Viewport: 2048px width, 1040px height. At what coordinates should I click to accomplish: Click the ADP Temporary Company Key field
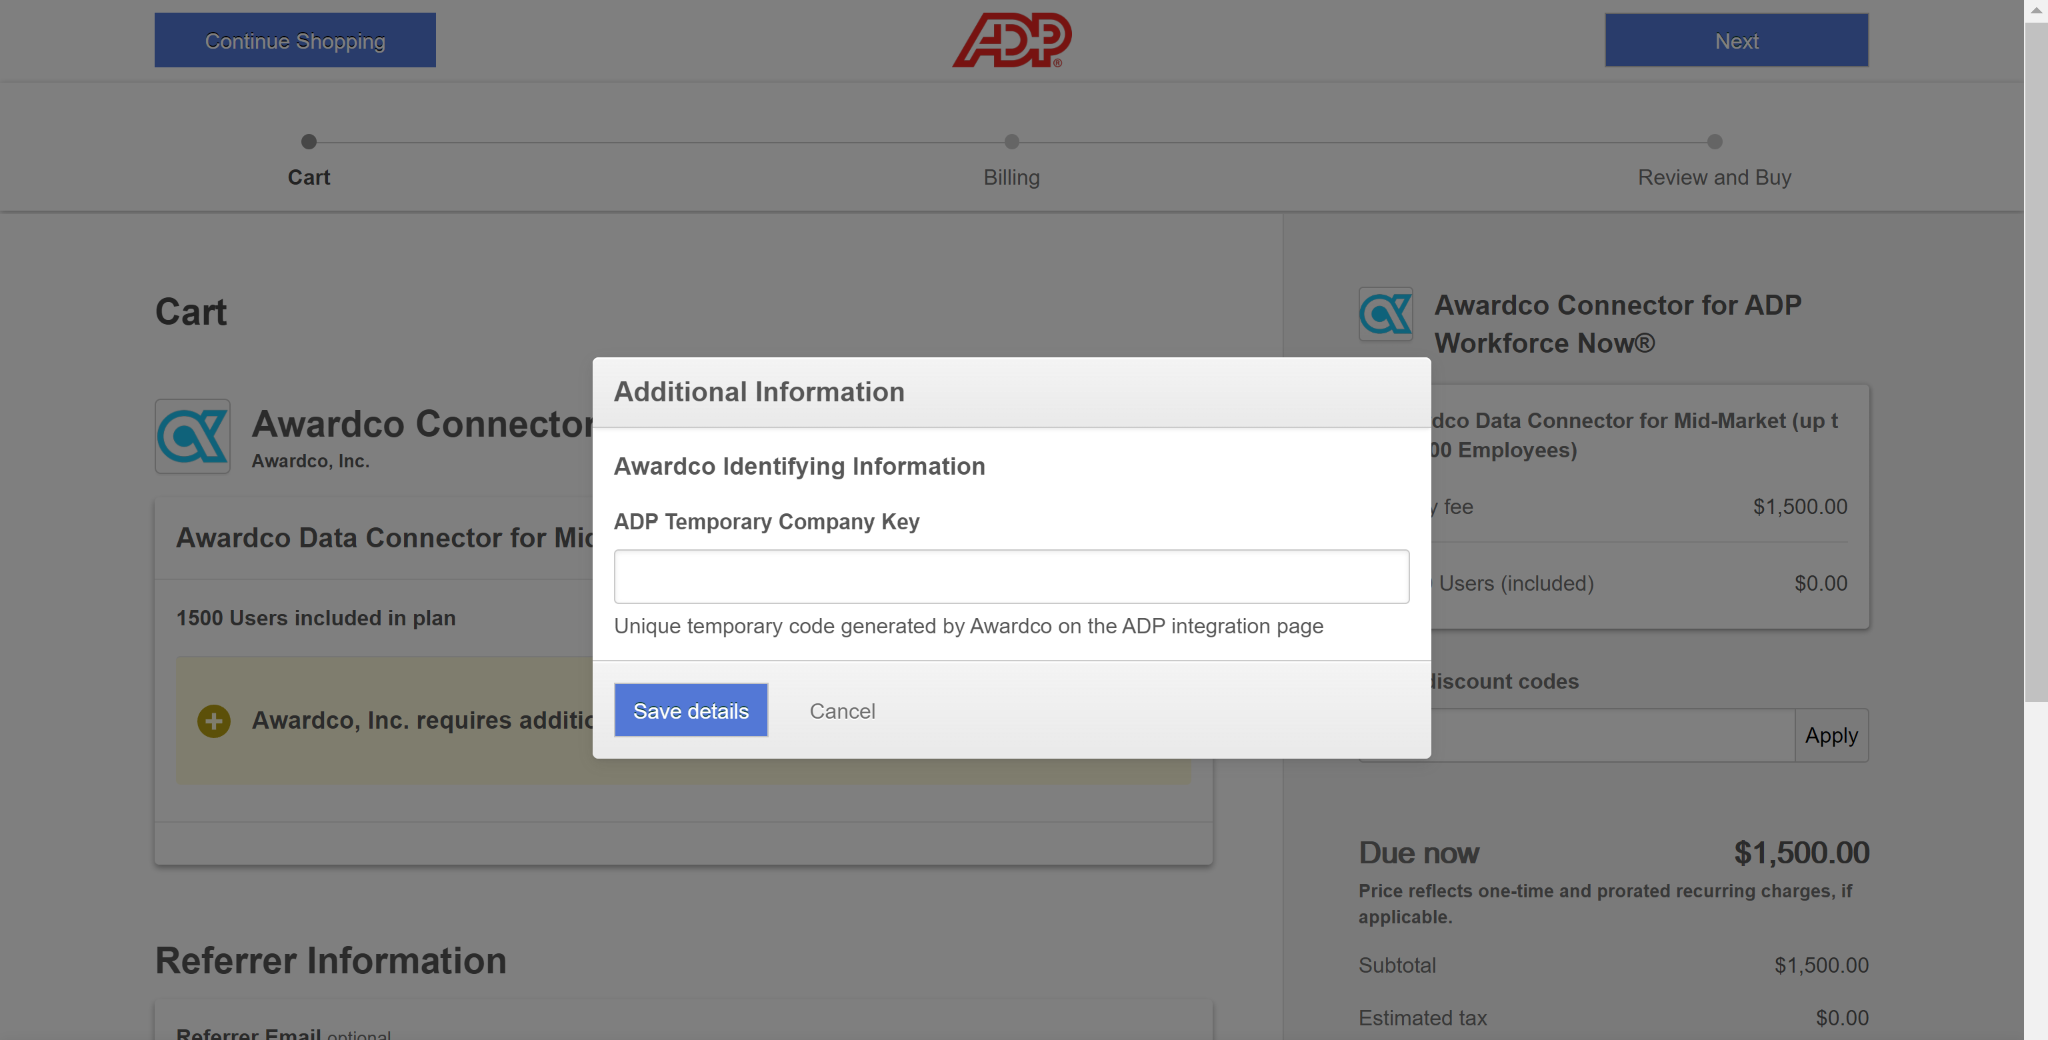click(x=1011, y=576)
